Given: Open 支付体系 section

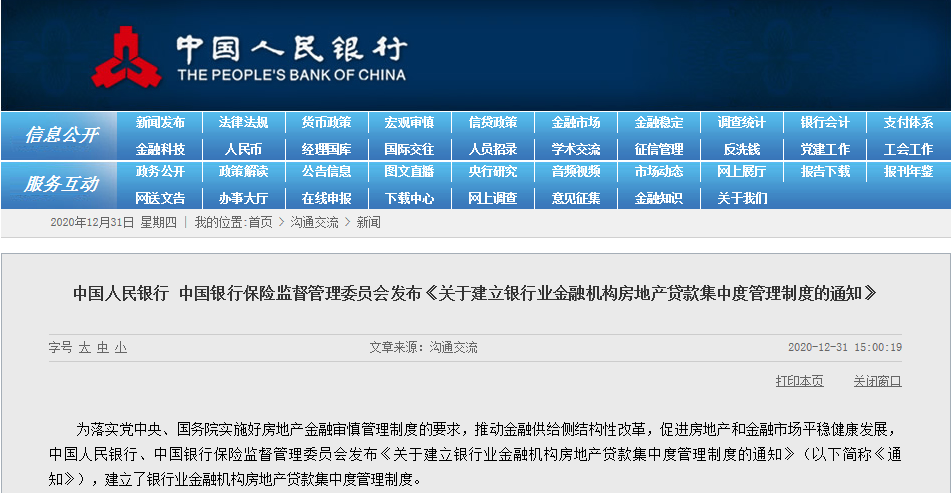Looking at the screenshot, I should [x=908, y=122].
